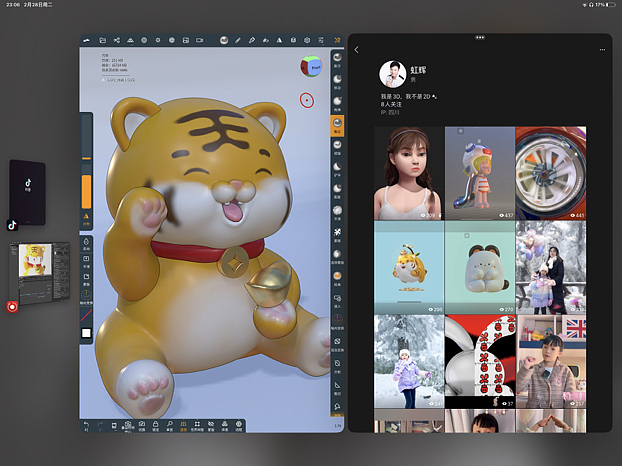Open the Symmetry triangle menu in top bar
Viewport: 622px width, 466px height.
click(279, 40)
